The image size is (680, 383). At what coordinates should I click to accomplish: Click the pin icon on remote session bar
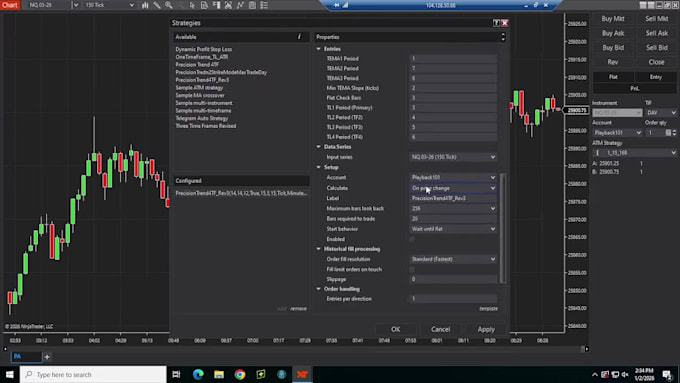click(x=337, y=5)
